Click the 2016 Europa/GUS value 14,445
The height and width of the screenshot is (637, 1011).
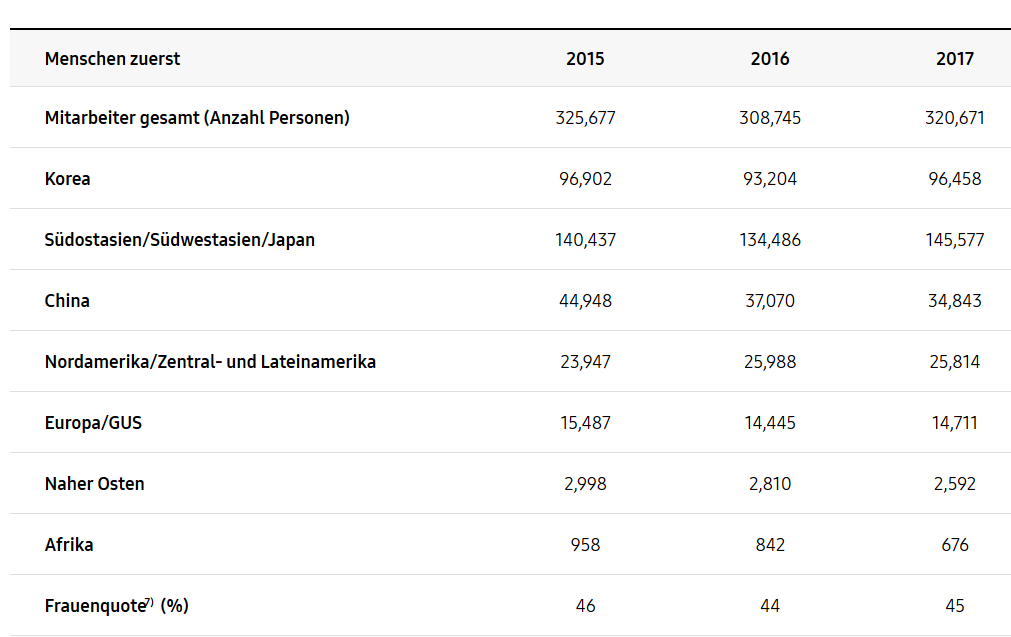770,423
